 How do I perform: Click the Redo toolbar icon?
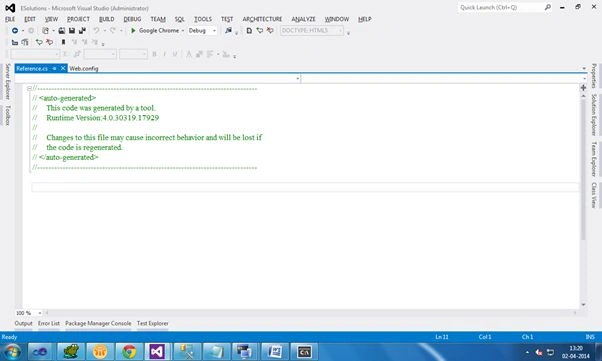tap(113, 30)
